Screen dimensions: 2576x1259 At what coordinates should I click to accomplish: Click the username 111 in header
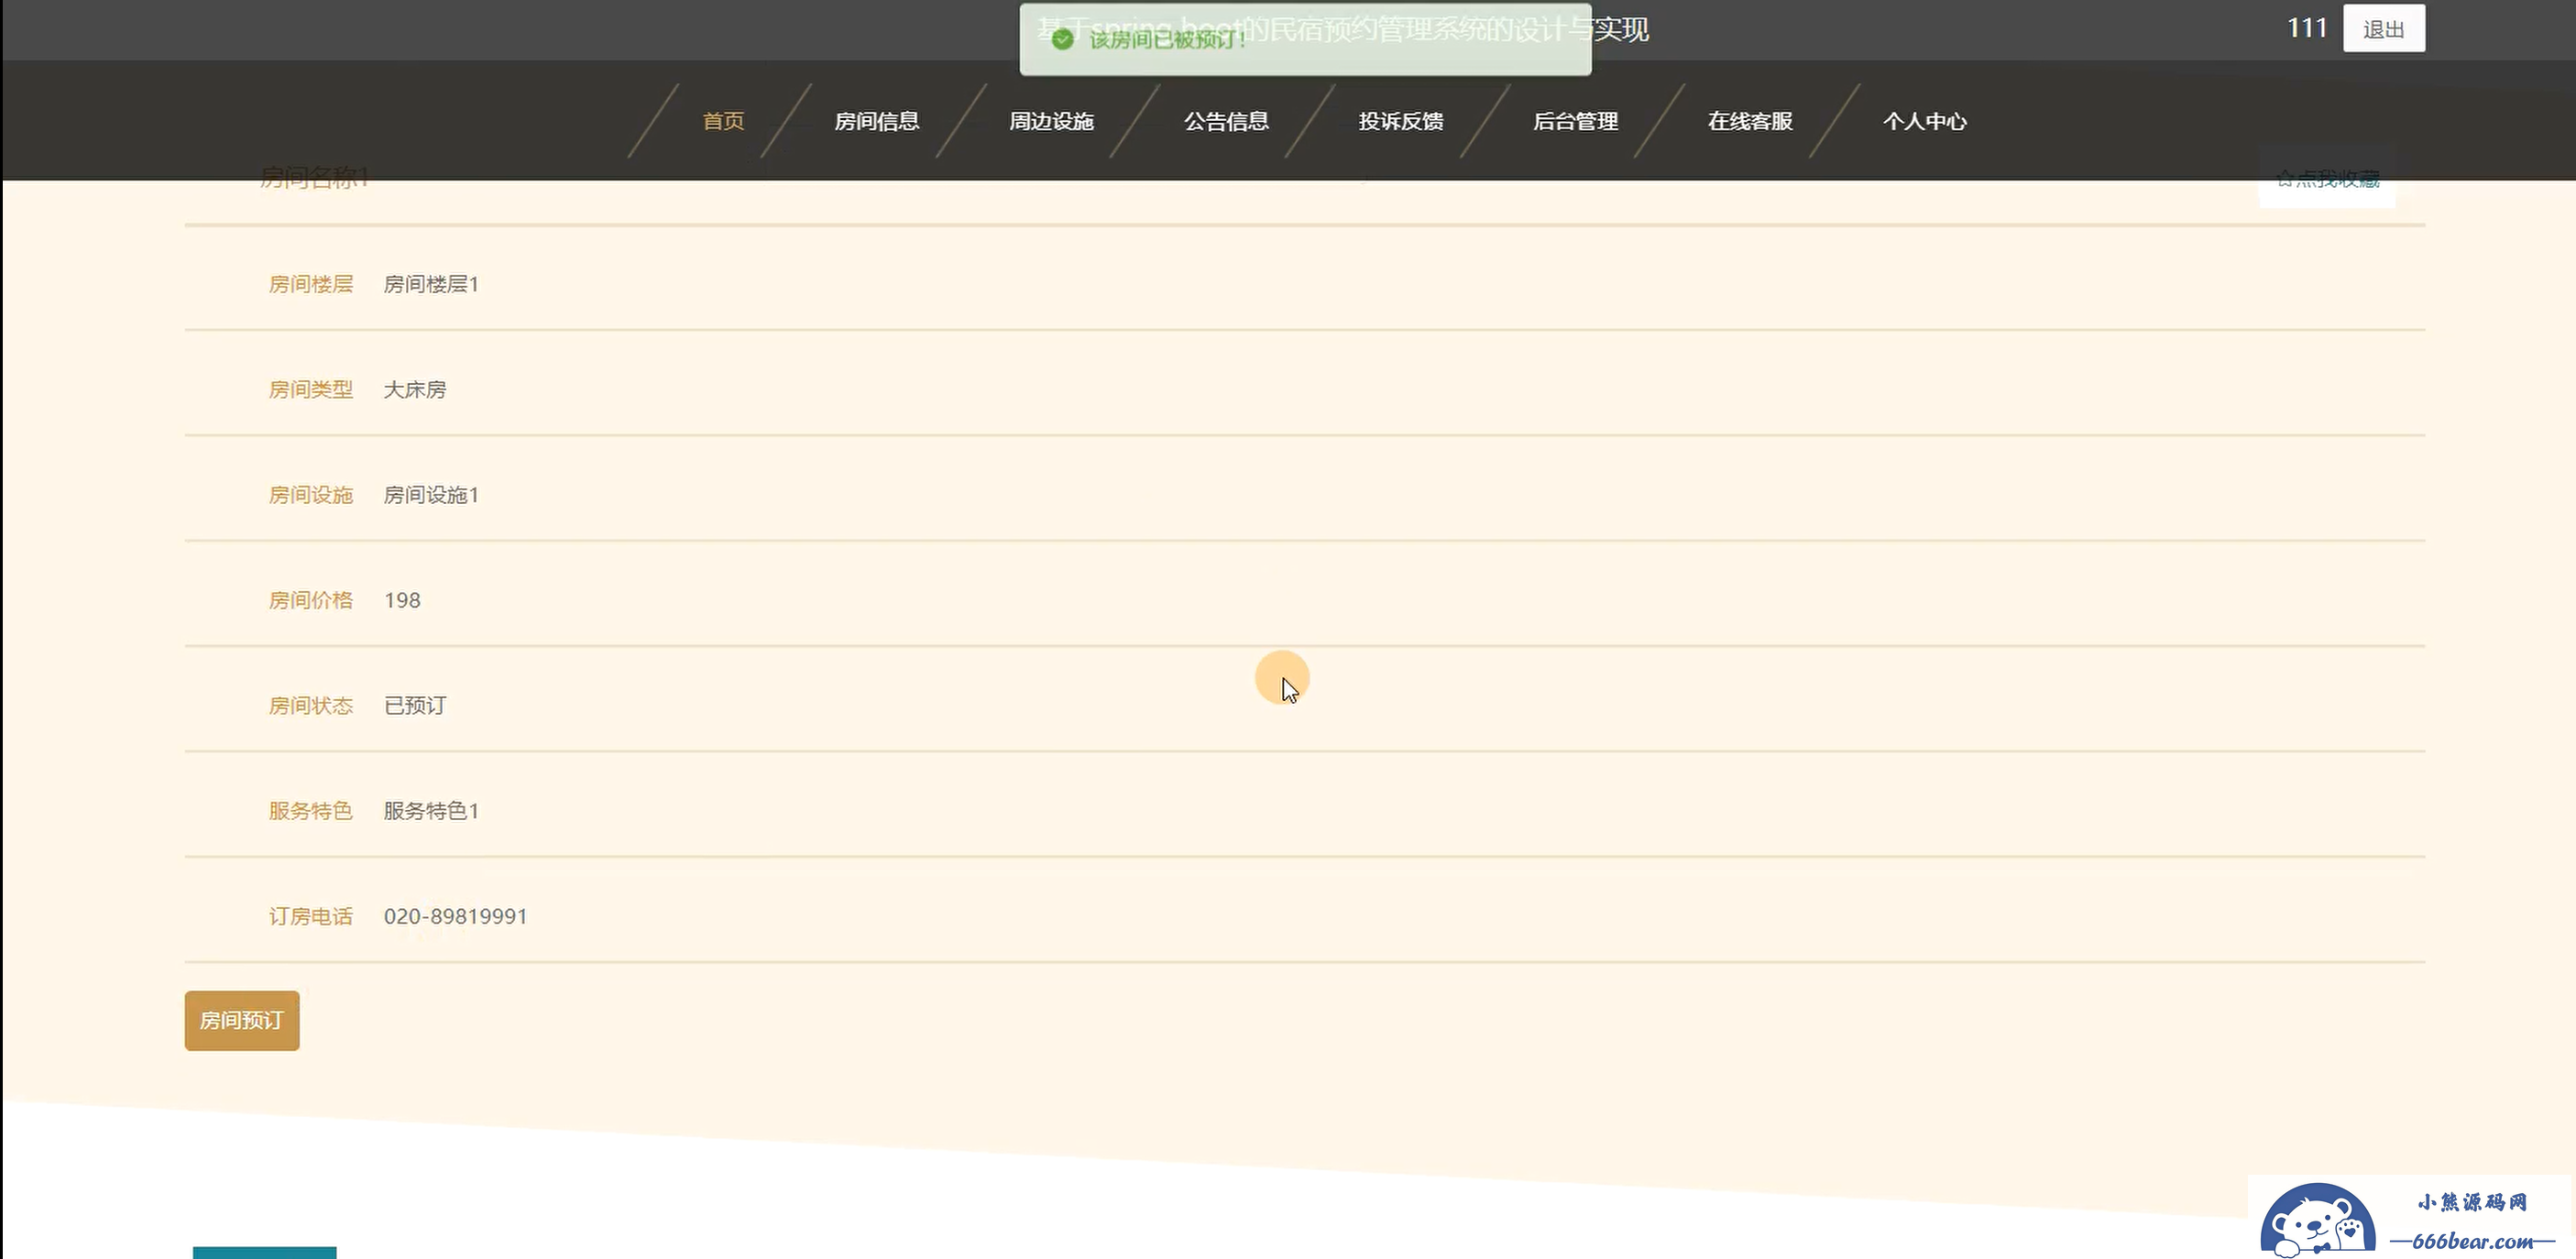coord(2307,28)
